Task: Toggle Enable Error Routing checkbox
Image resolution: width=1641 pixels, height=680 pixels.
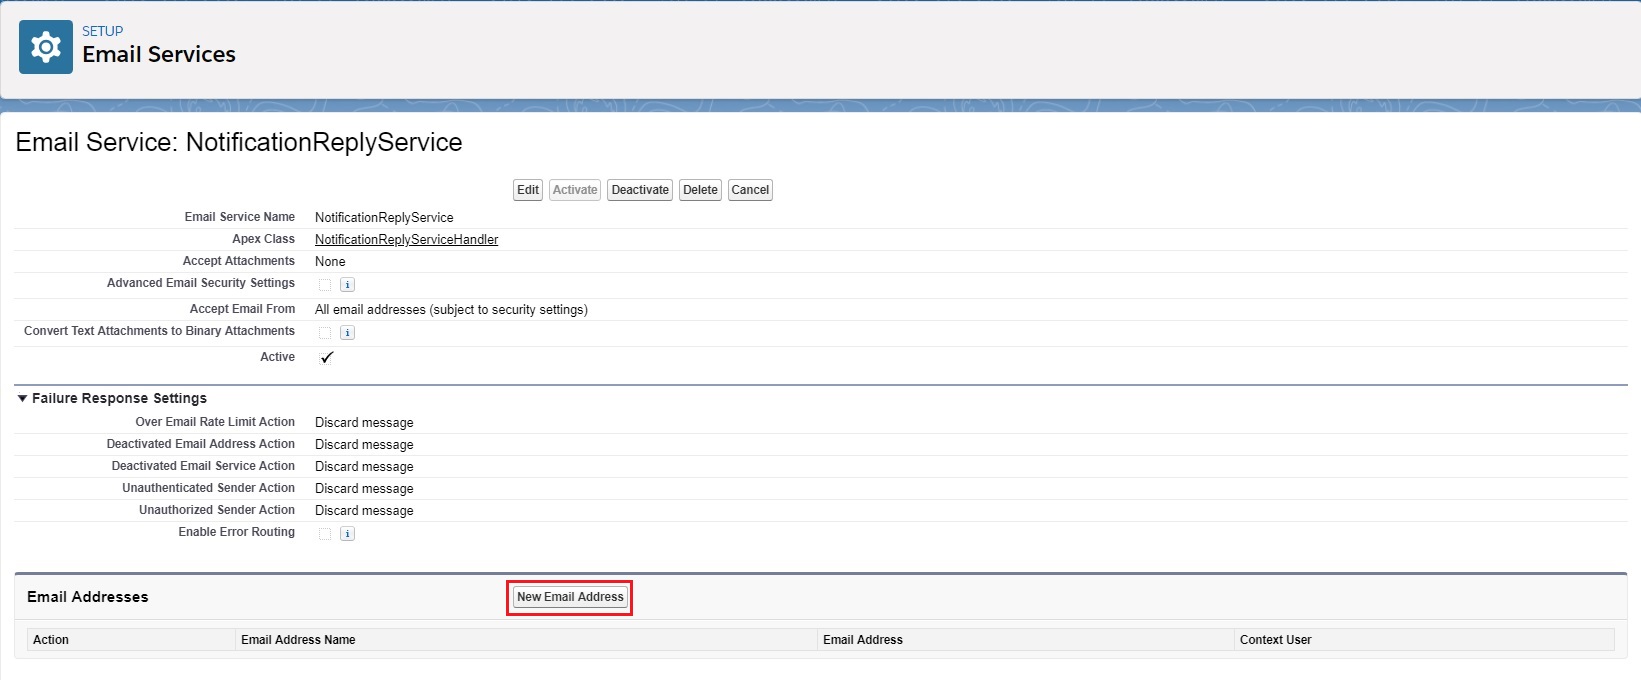Action: click(324, 534)
